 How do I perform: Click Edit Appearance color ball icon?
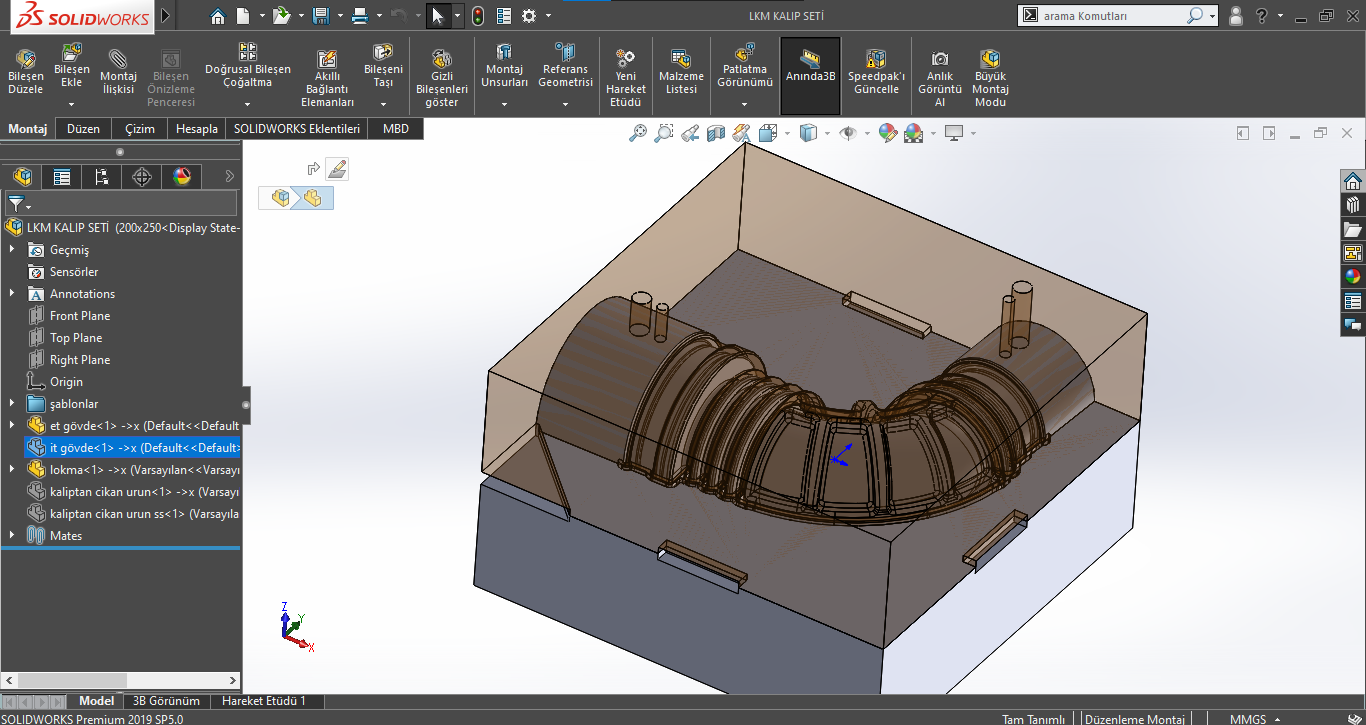(887, 133)
